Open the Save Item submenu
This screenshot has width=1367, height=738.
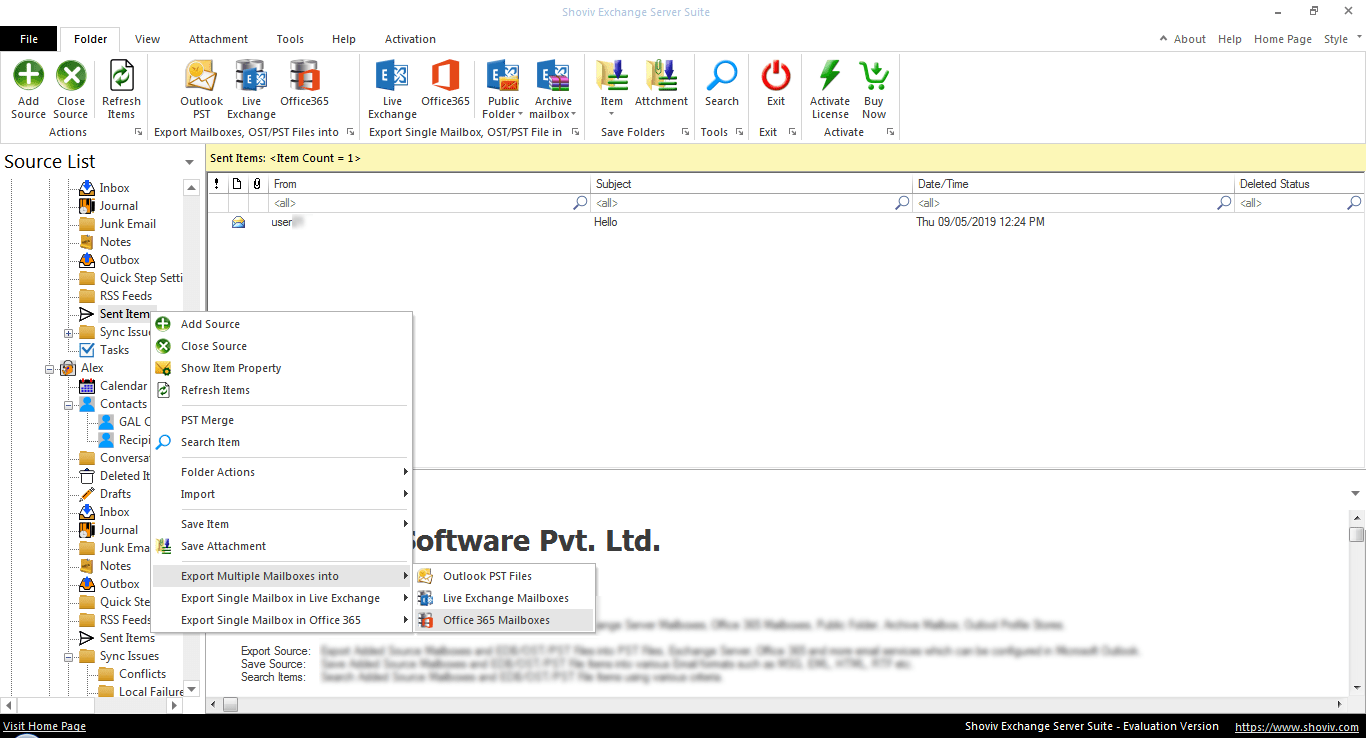coord(282,524)
